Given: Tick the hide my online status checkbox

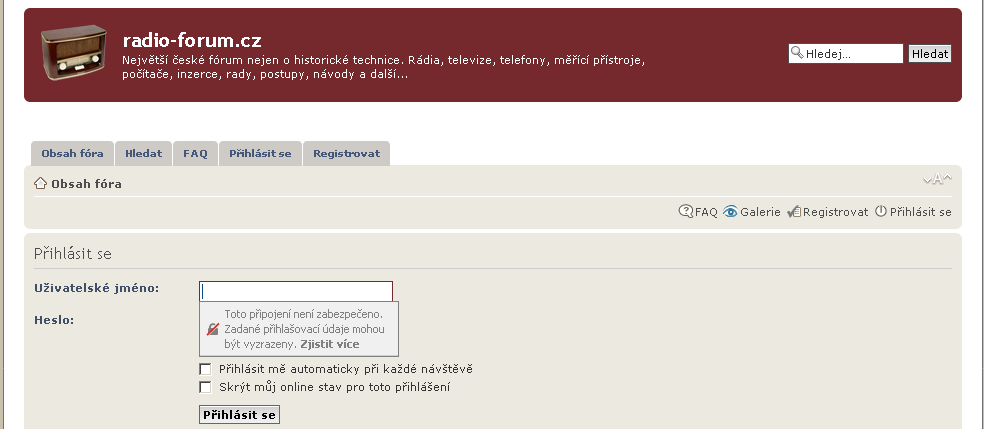Looking at the screenshot, I should (206, 387).
